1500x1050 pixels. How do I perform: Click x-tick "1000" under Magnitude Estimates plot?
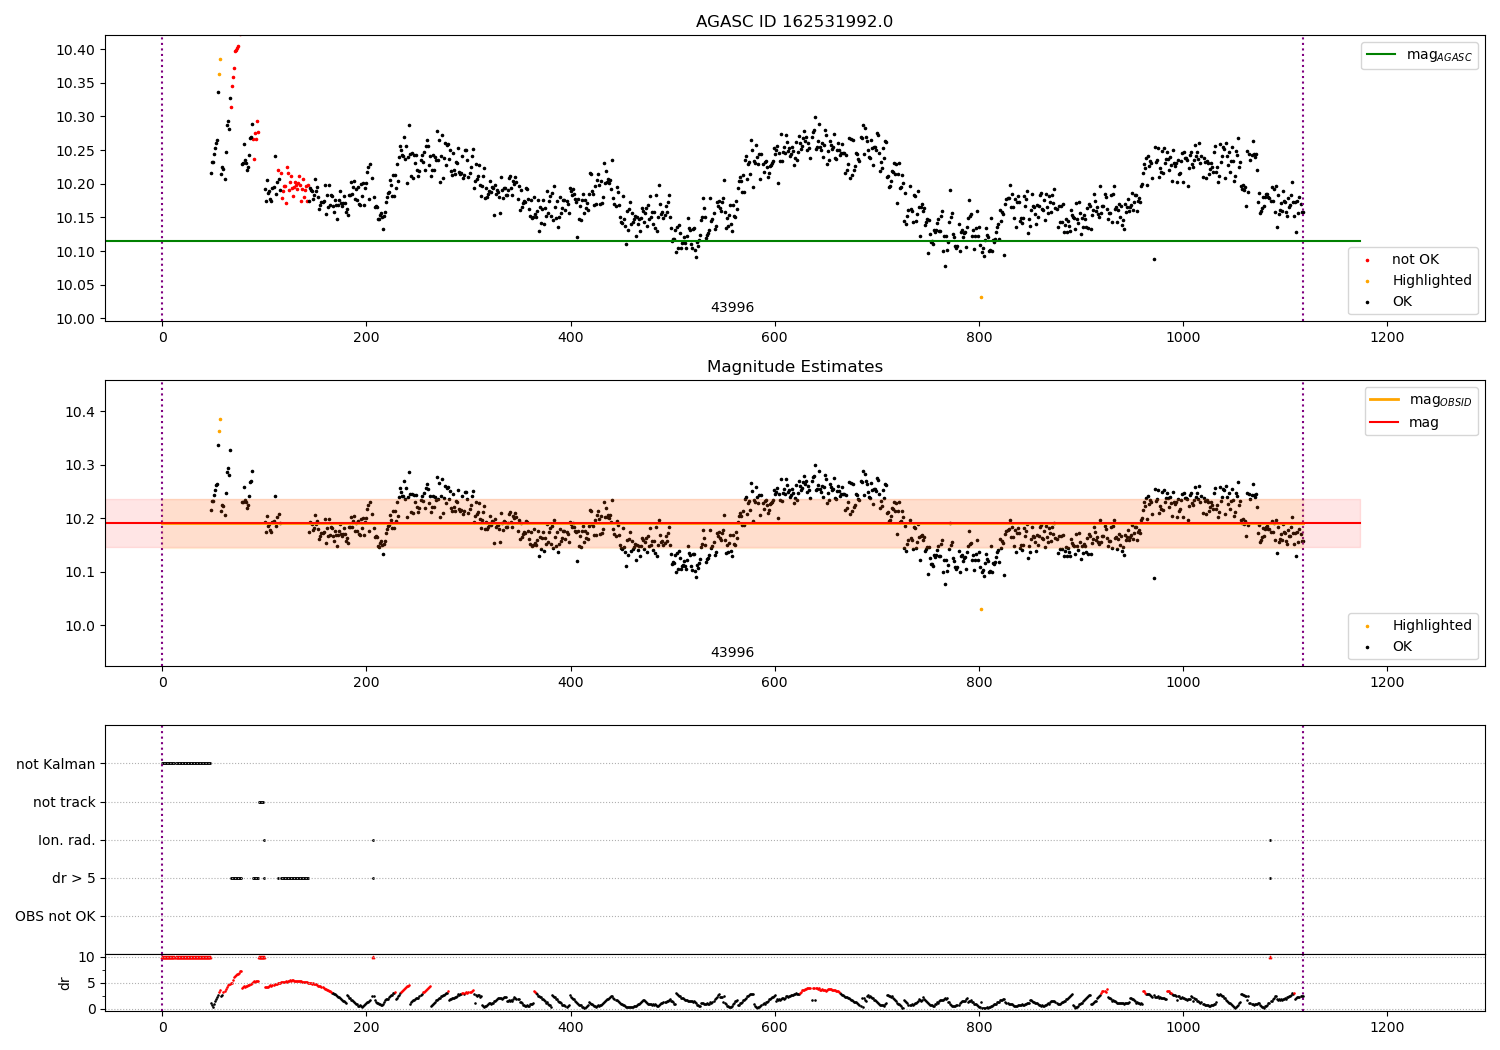tap(1183, 683)
